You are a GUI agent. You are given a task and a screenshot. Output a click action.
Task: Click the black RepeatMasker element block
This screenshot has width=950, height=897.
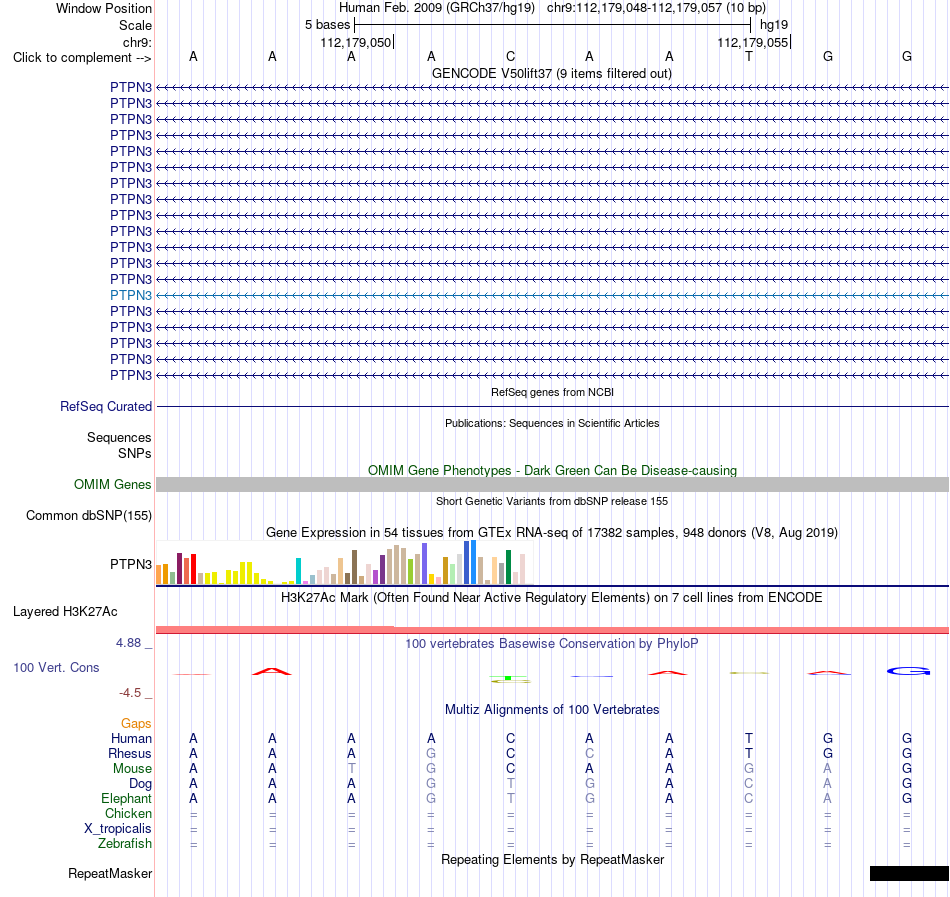click(909, 873)
